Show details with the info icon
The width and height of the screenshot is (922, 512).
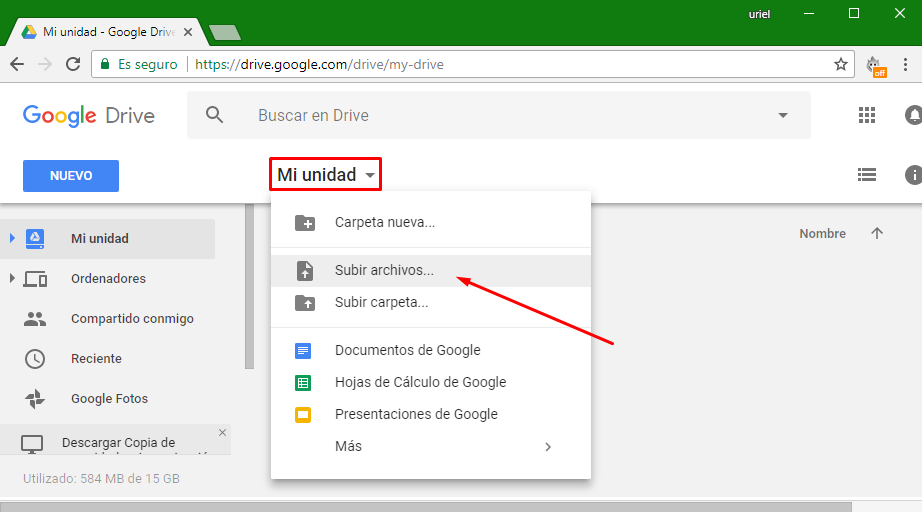point(913,175)
